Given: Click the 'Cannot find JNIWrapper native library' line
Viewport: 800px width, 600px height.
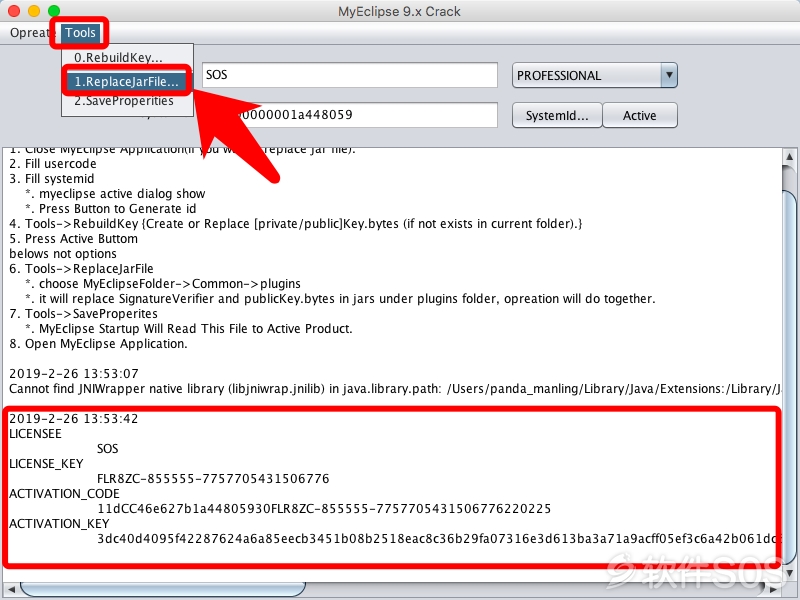Looking at the screenshot, I should point(395,389).
